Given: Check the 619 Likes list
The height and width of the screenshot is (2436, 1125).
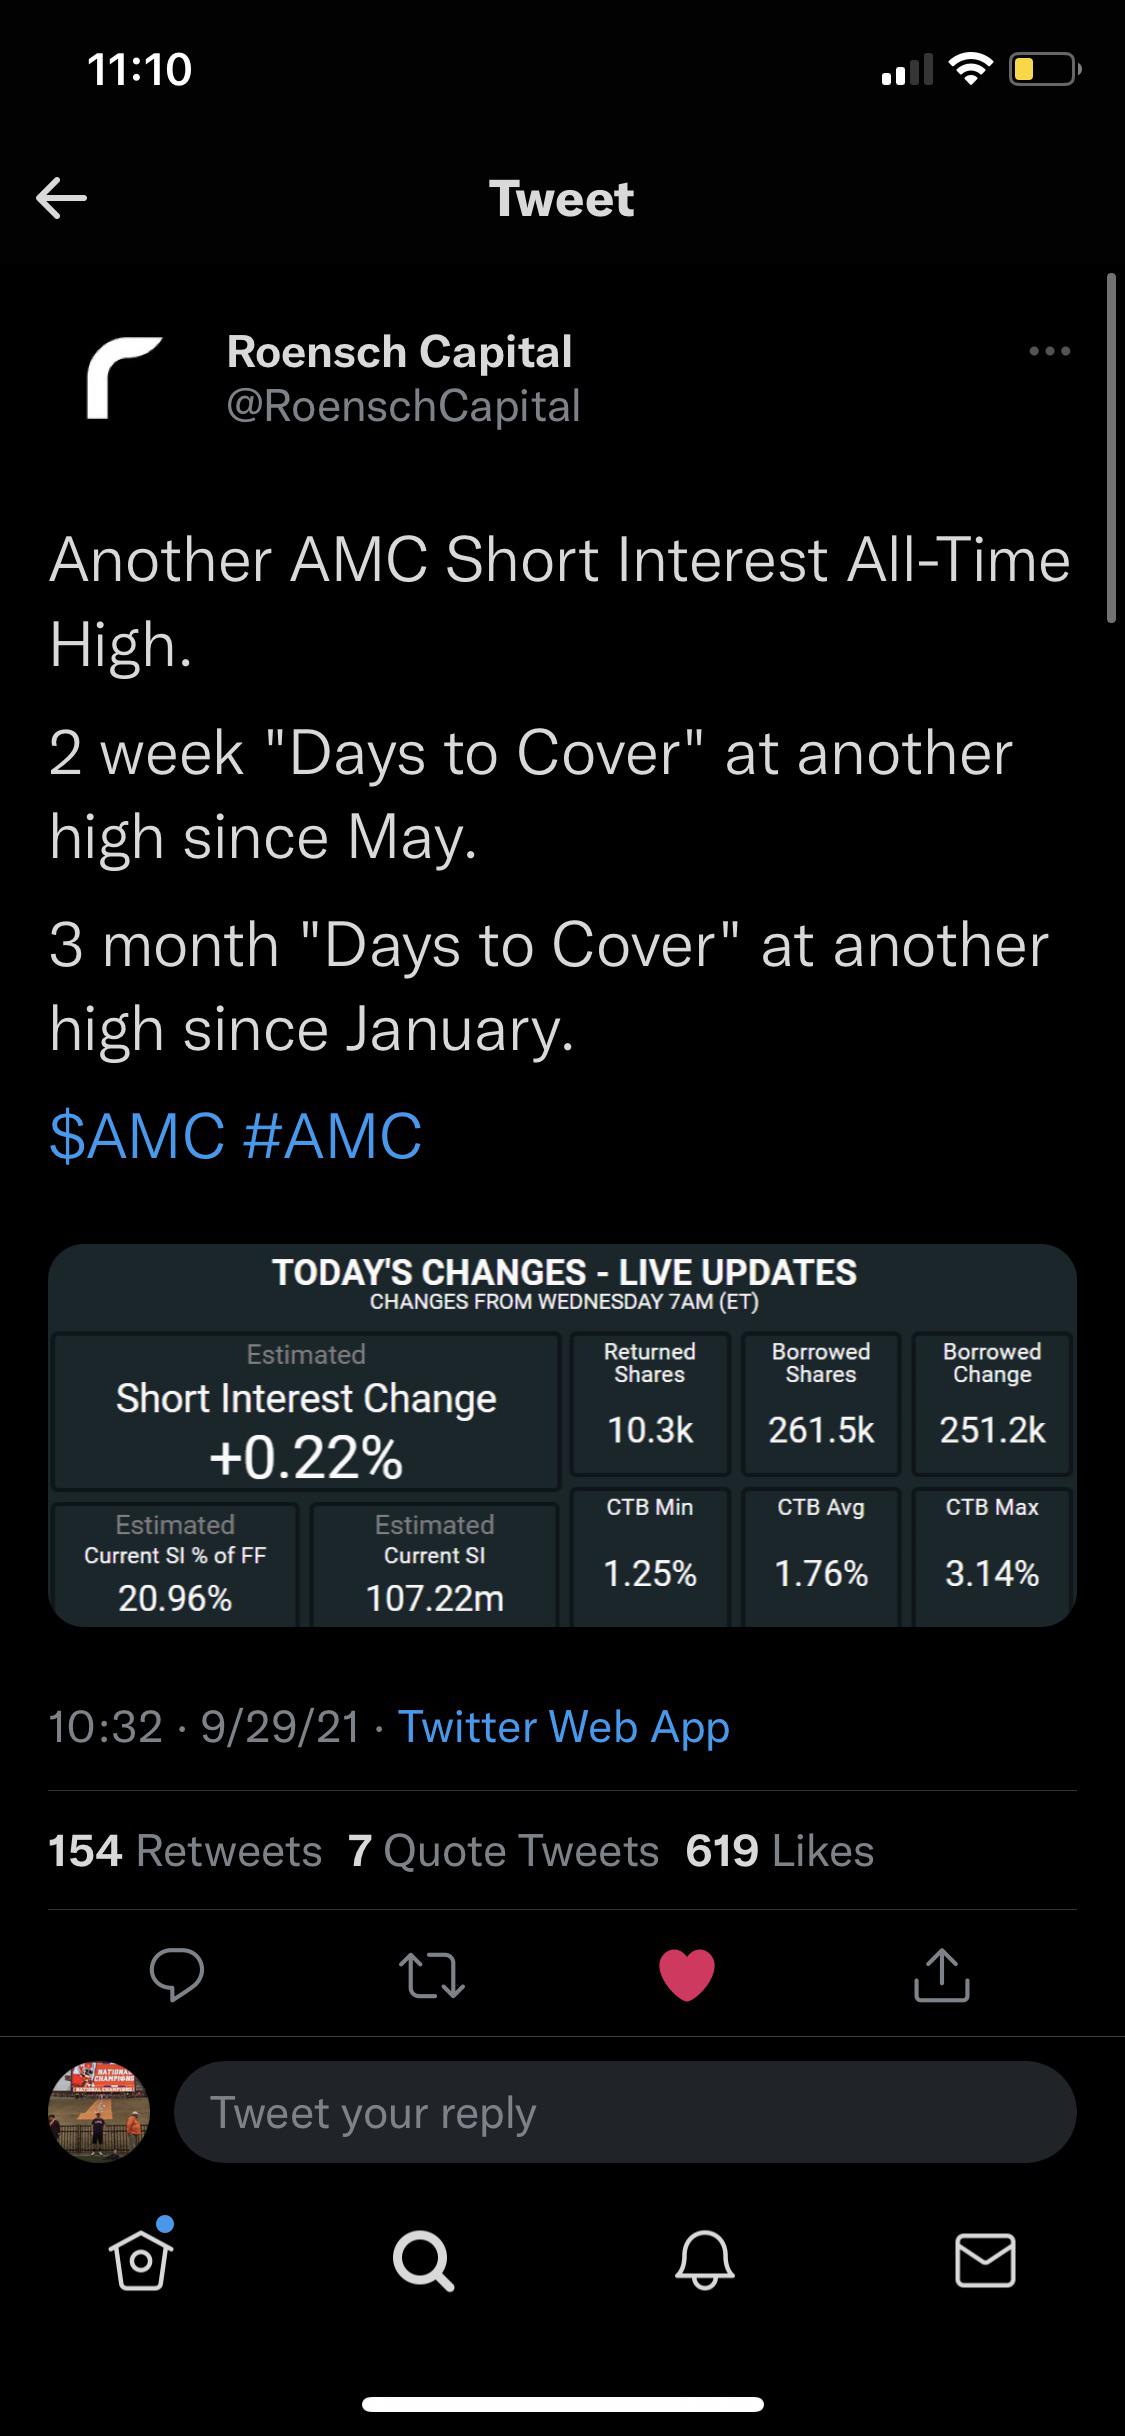Looking at the screenshot, I should click(x=778, y=1851).
